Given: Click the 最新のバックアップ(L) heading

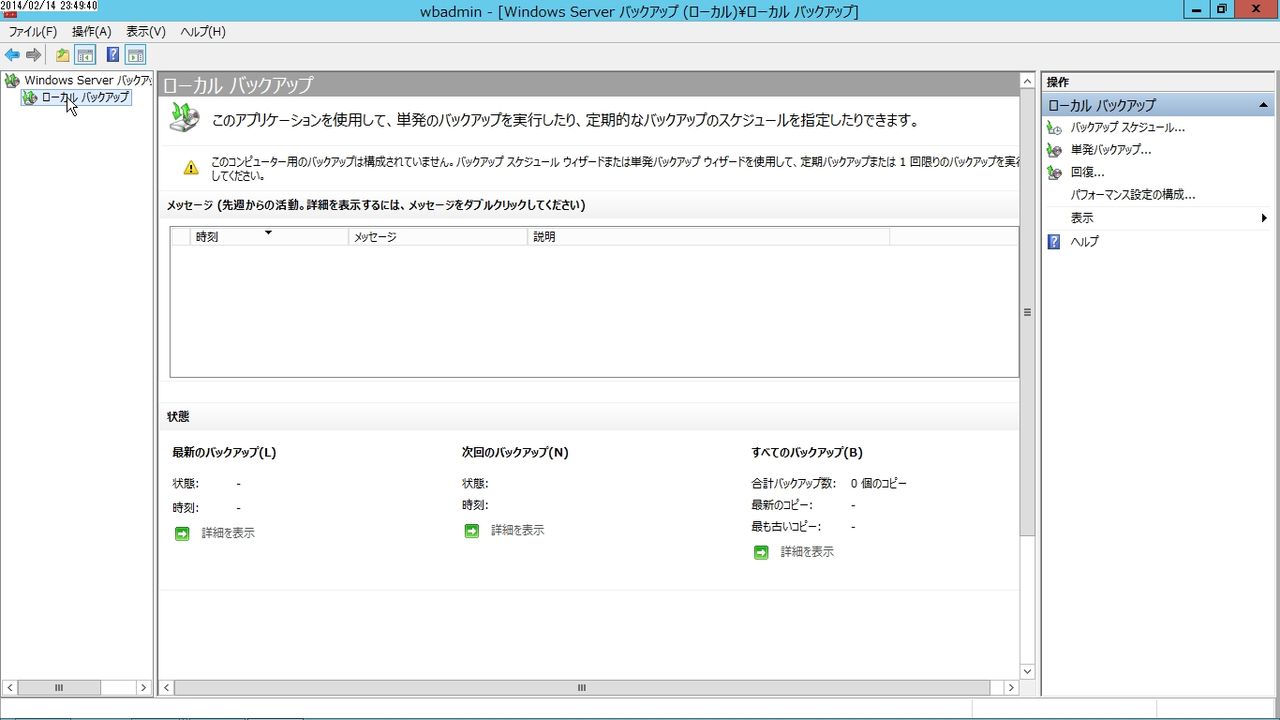Looking at the screenshot, I should [224, 452].
